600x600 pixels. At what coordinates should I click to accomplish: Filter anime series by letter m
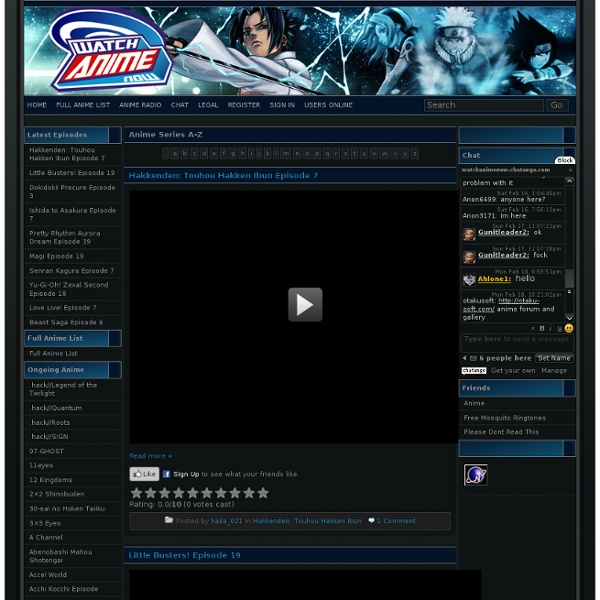point(286,154)
